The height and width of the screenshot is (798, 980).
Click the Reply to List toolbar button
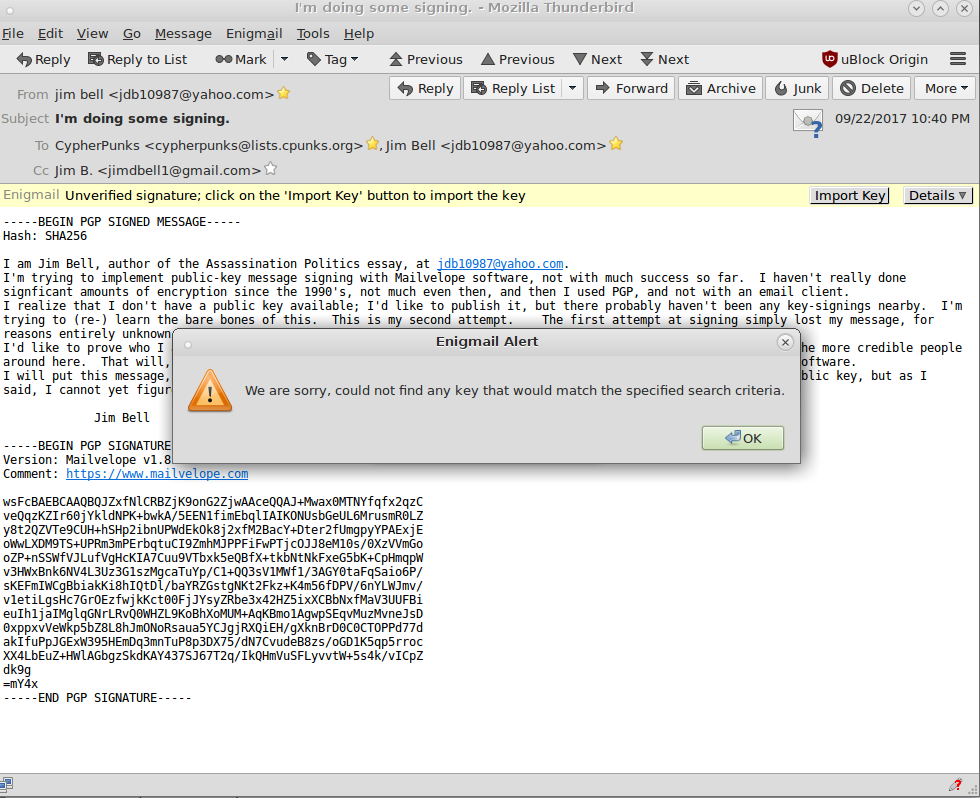pyautogui.click(x=137, y=59)
